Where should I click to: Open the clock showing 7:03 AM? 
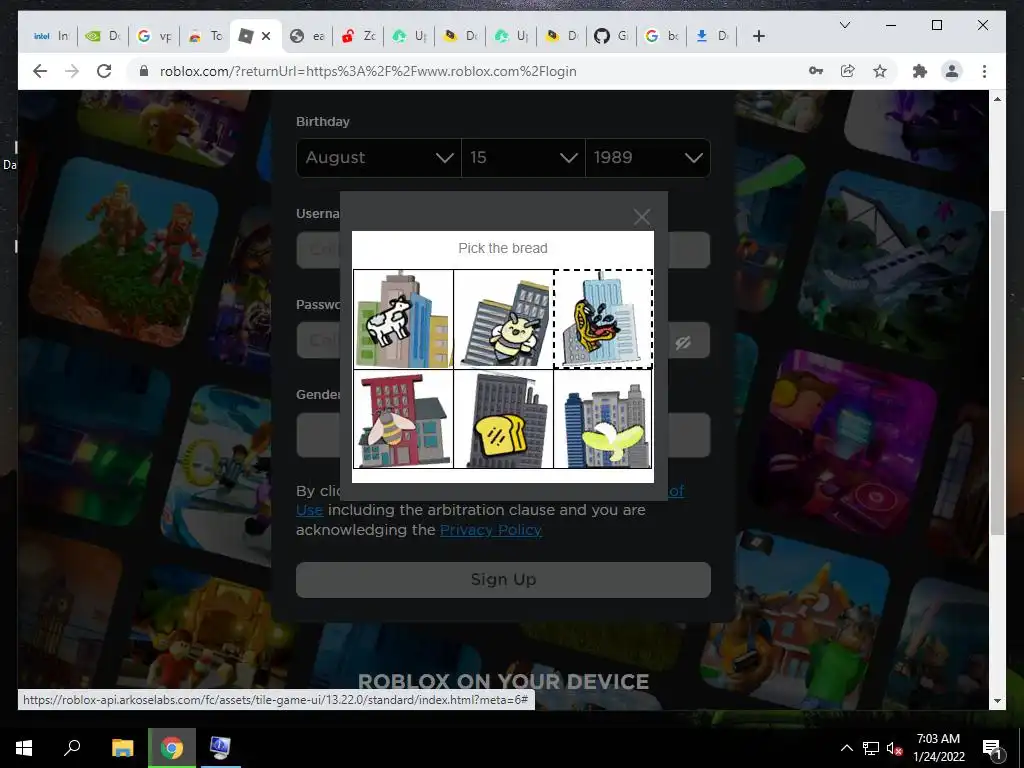pos(938,748)
